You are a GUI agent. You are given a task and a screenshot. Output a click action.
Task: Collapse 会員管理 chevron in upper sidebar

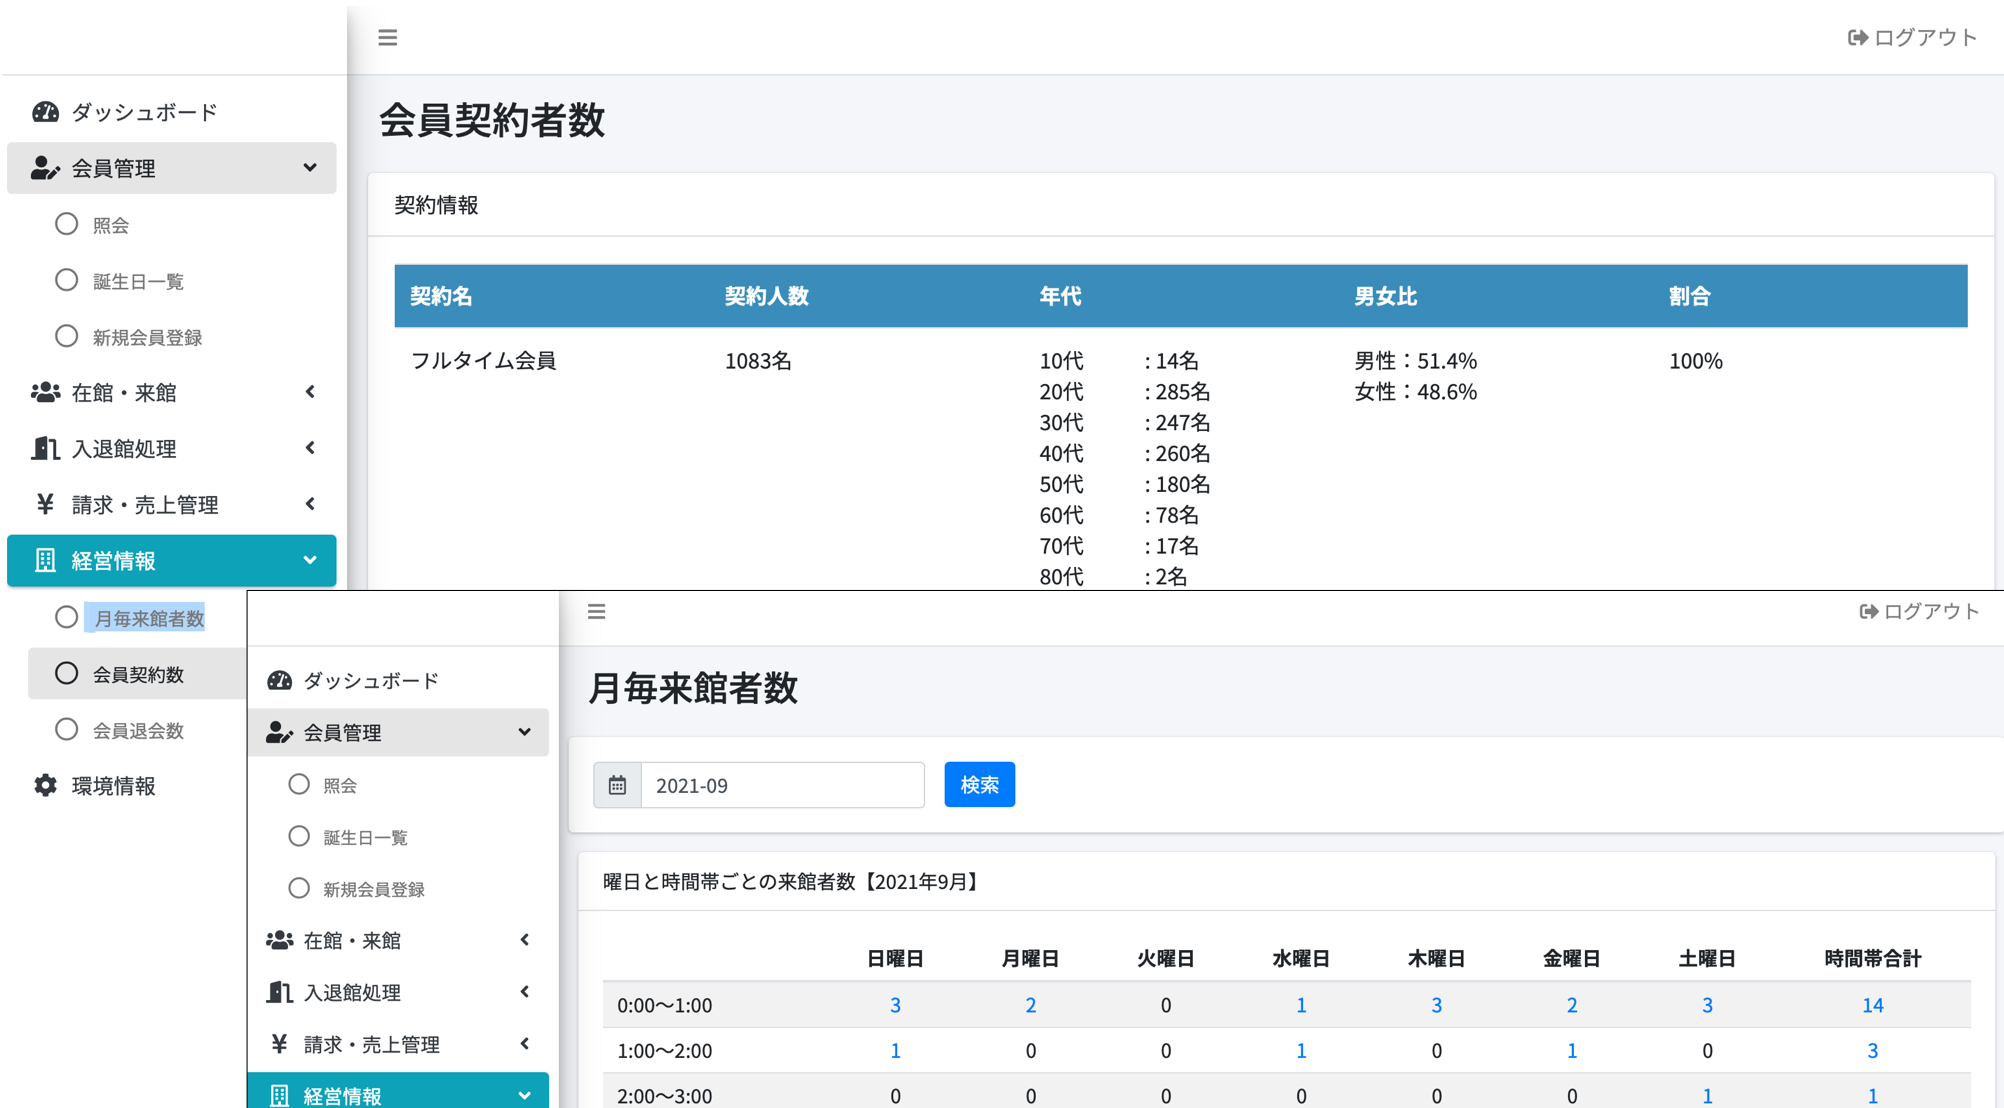coord(310,168)
